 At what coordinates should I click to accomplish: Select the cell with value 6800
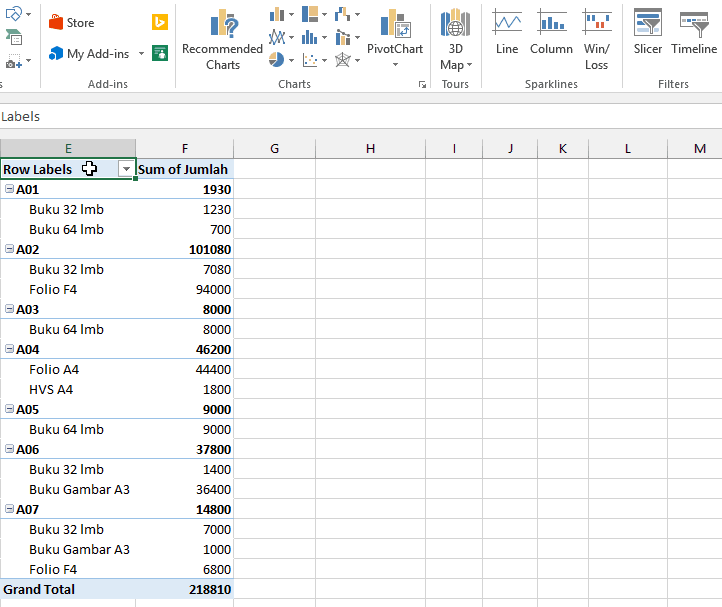click(x=185, y=569)
